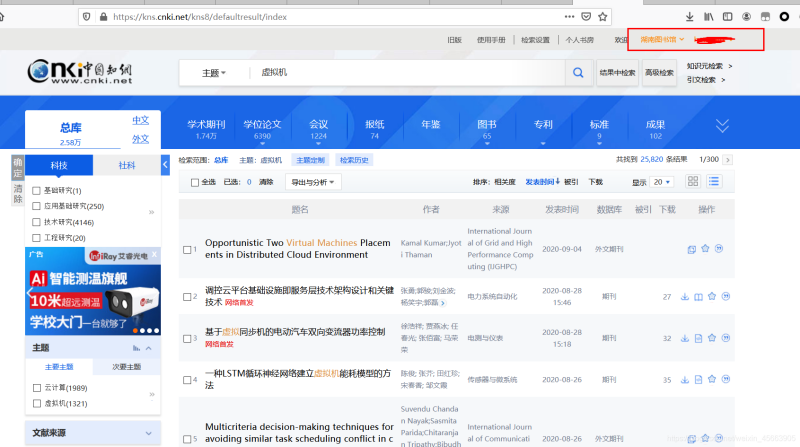Open the 湖南图书馆 account dropdown
The image size is (800, 447).
click(662, 39)
